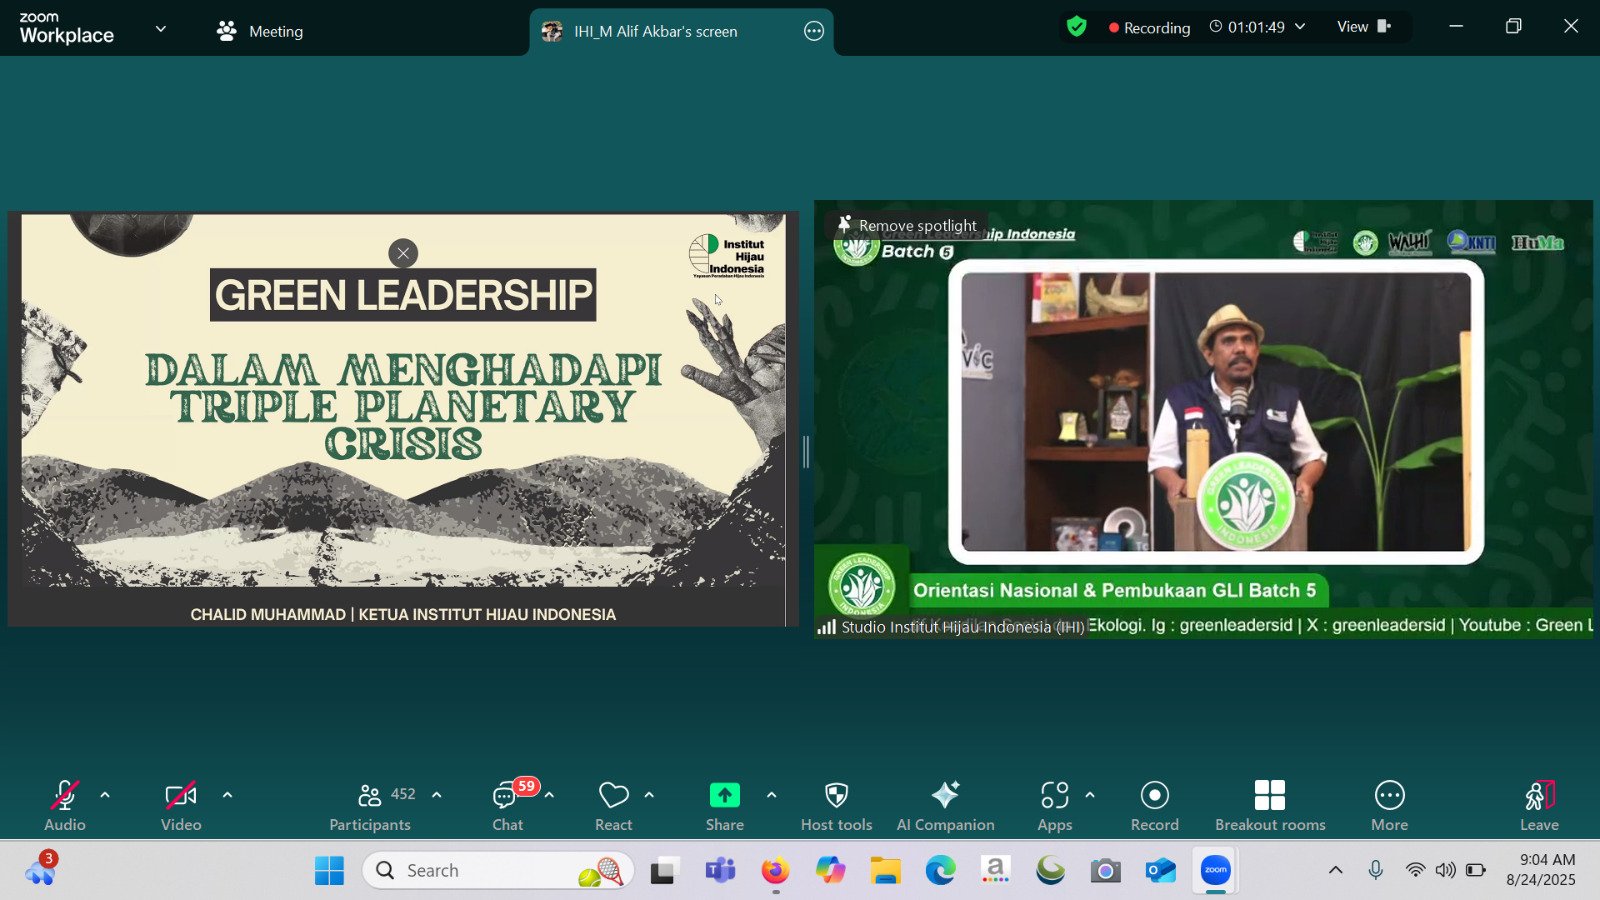This screenshot has width=1600, height=900.
Task: Open the Apps panel
Action: click(1054, 806)
